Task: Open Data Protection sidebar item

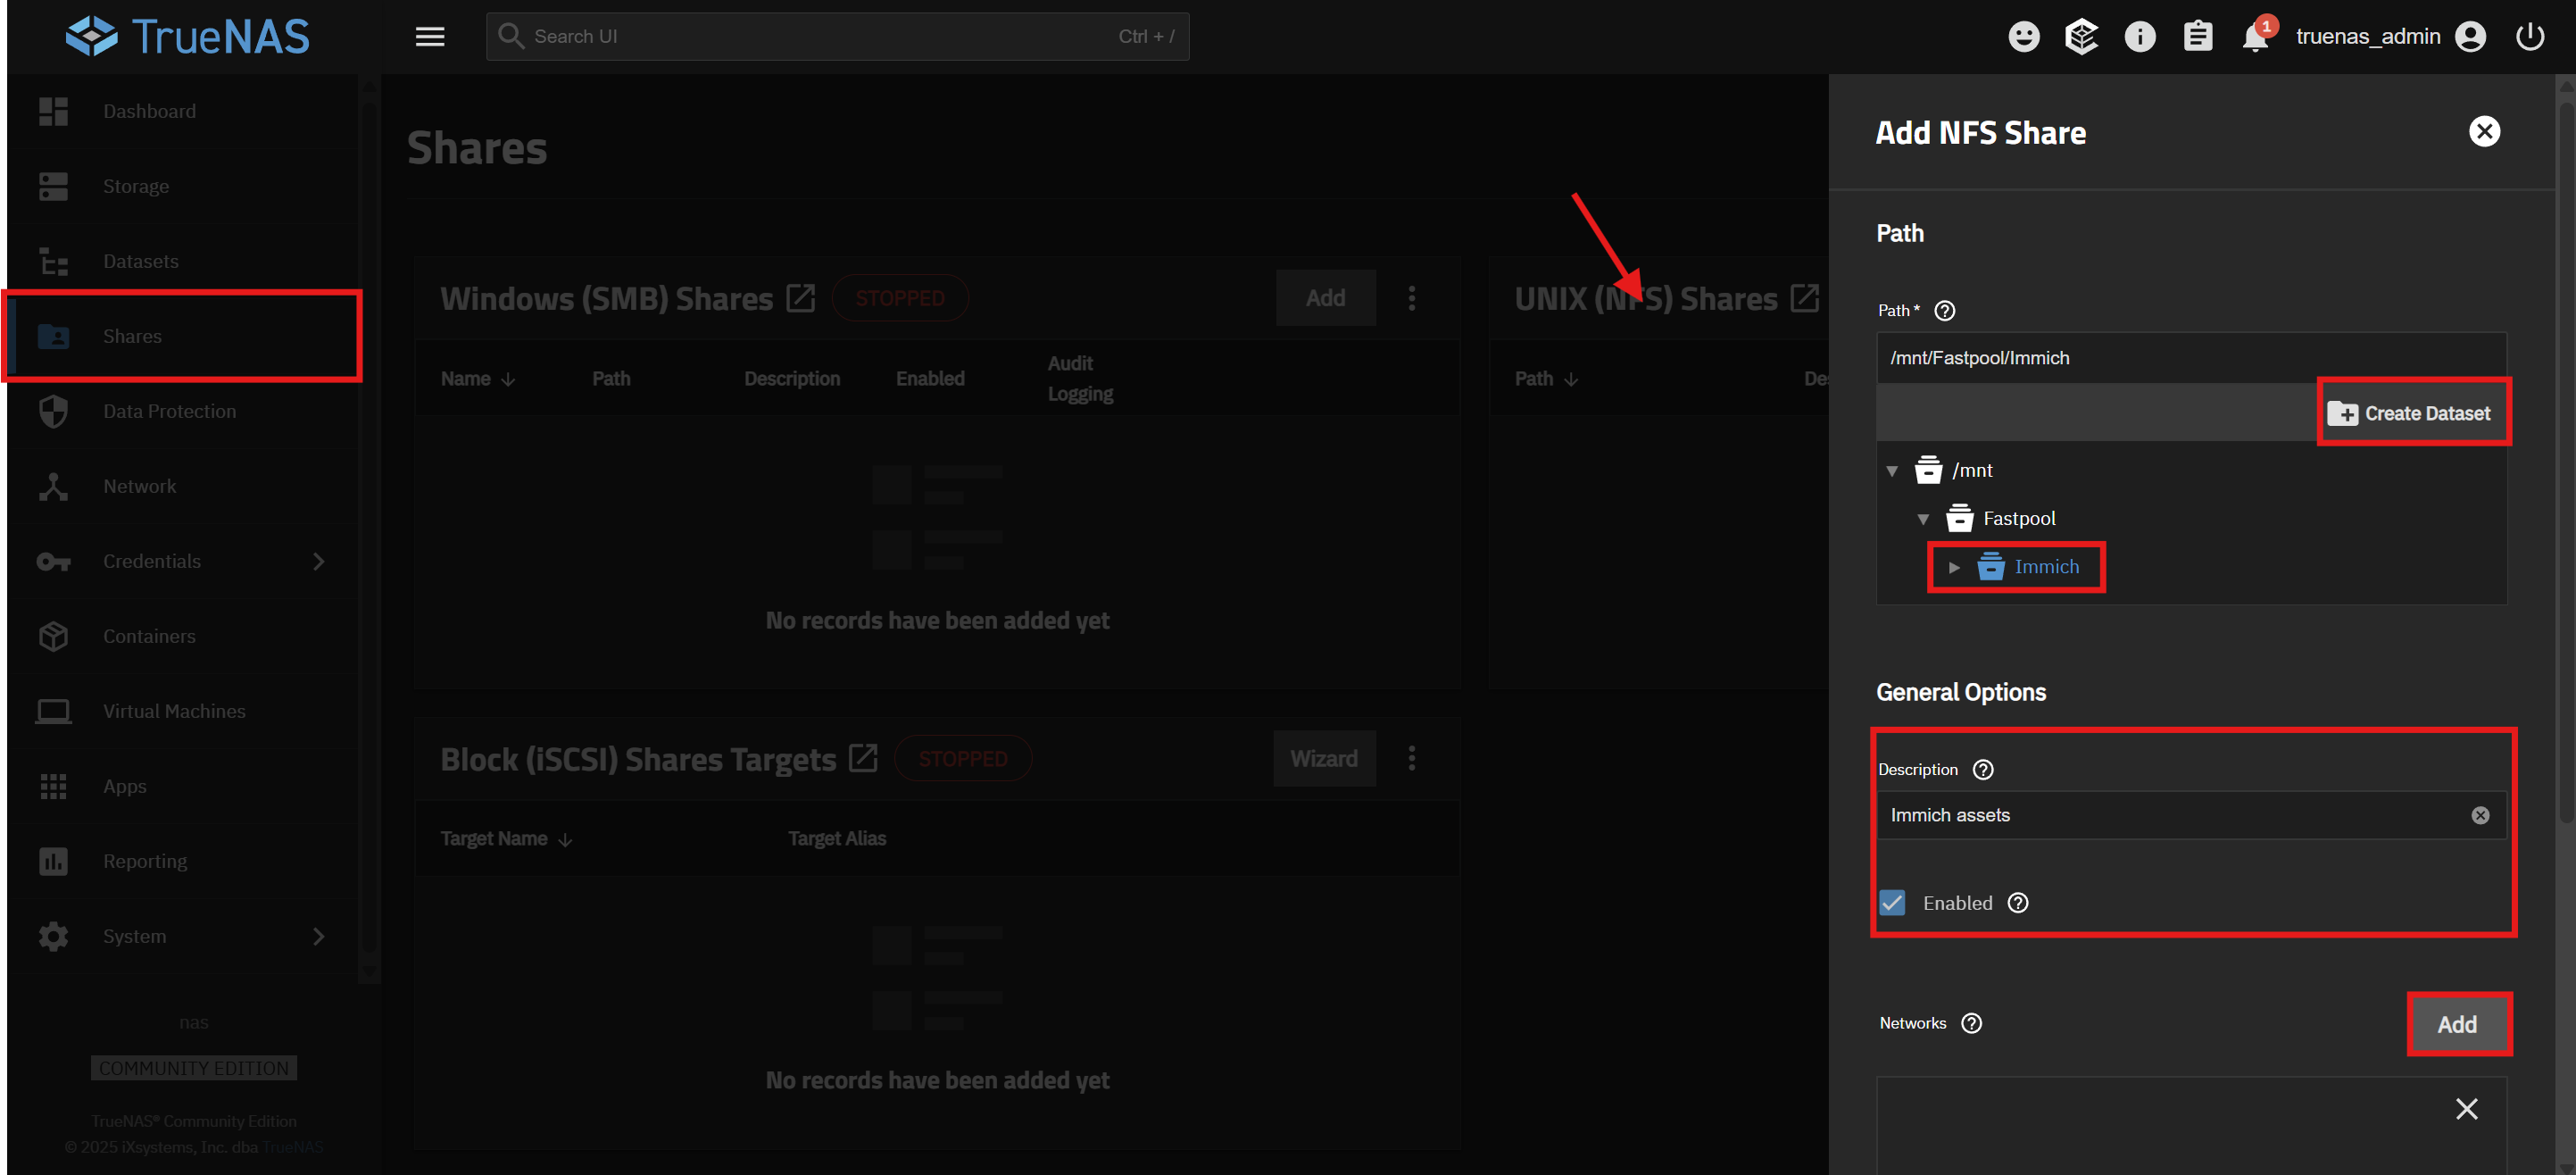Action: pyautogui.click(x=169, y=411)
